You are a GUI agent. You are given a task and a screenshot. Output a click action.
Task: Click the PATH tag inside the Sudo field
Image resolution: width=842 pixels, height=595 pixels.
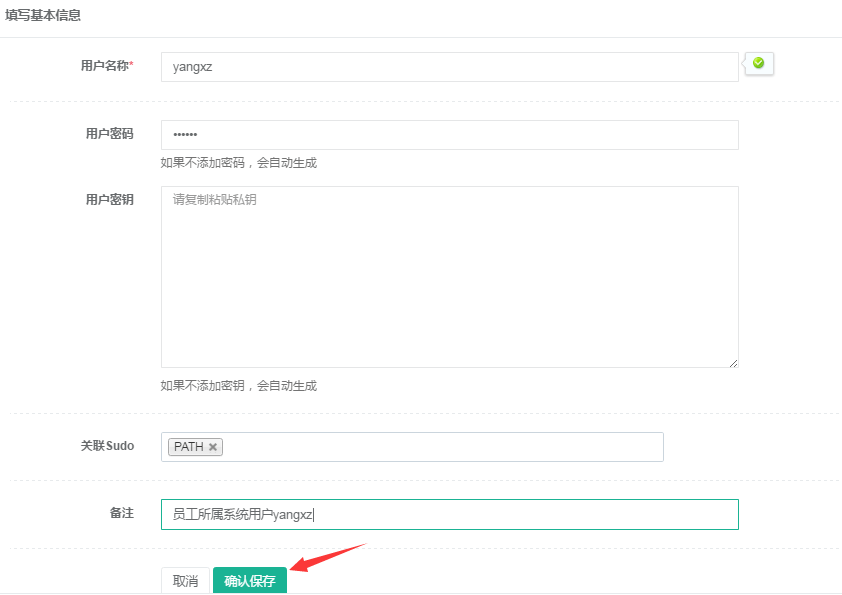pos(187,447)
